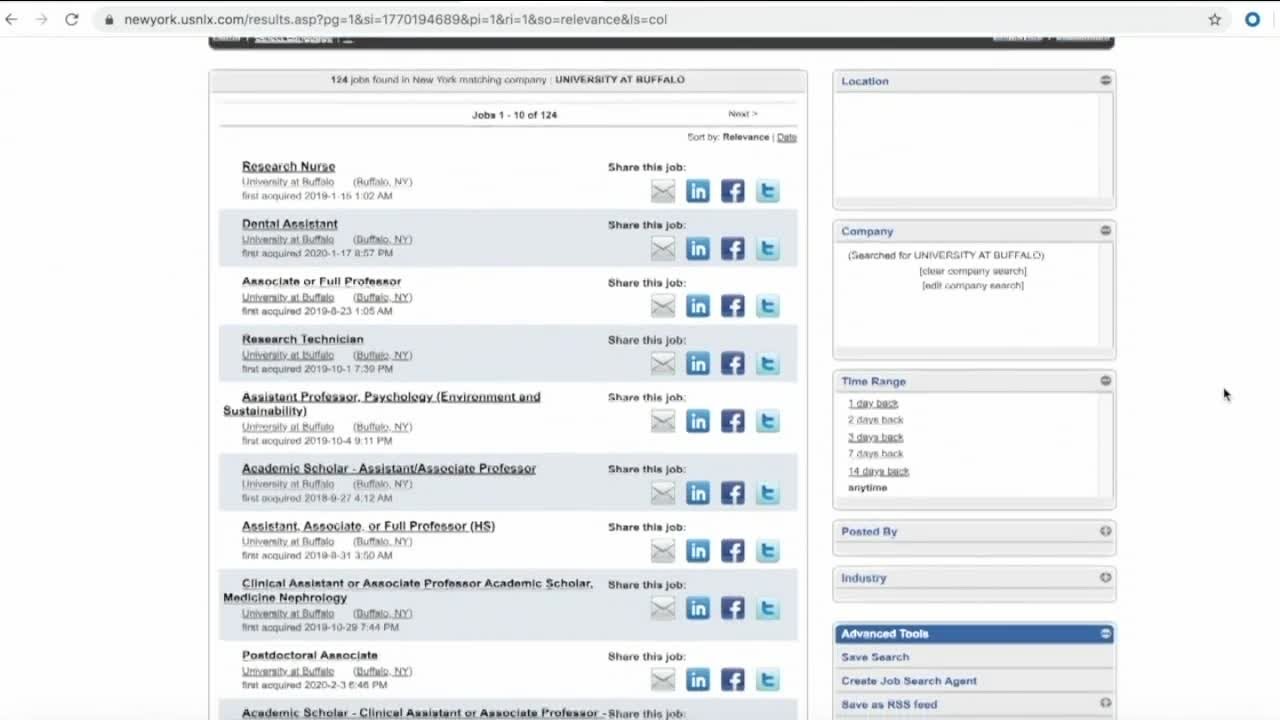Email the Research Nurse job
Screen dimensions: 1280x720
[x=663, y=191]
